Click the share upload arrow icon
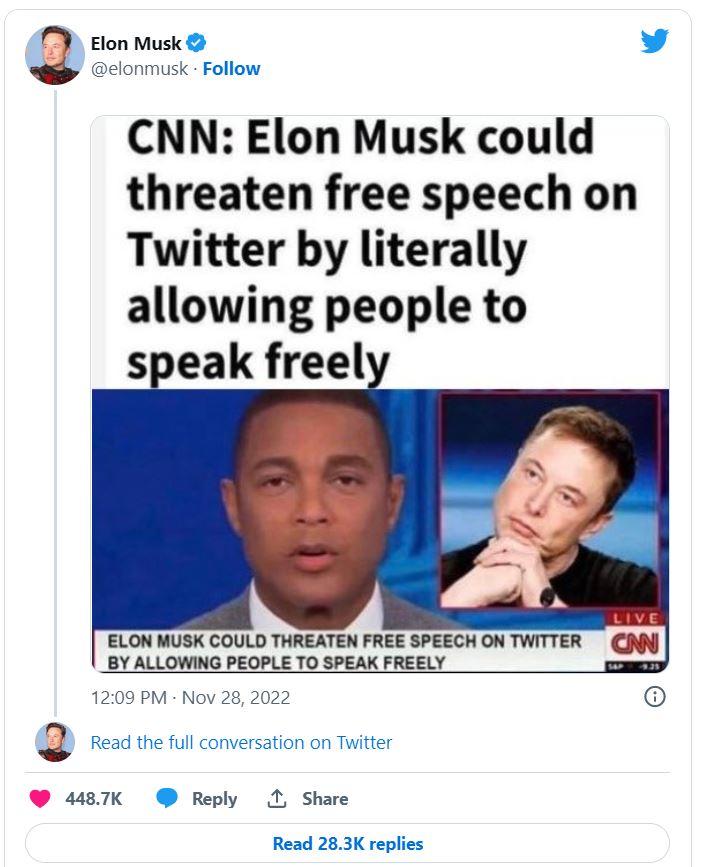This screenshot has width=702, height=867. [x=277, y=799]
